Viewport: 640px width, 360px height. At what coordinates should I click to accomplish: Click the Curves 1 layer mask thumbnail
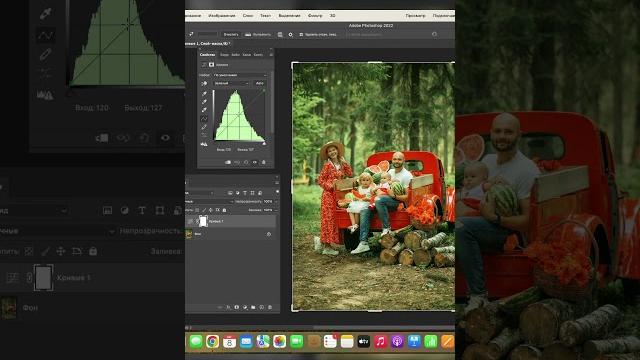[x=203, y=221]
